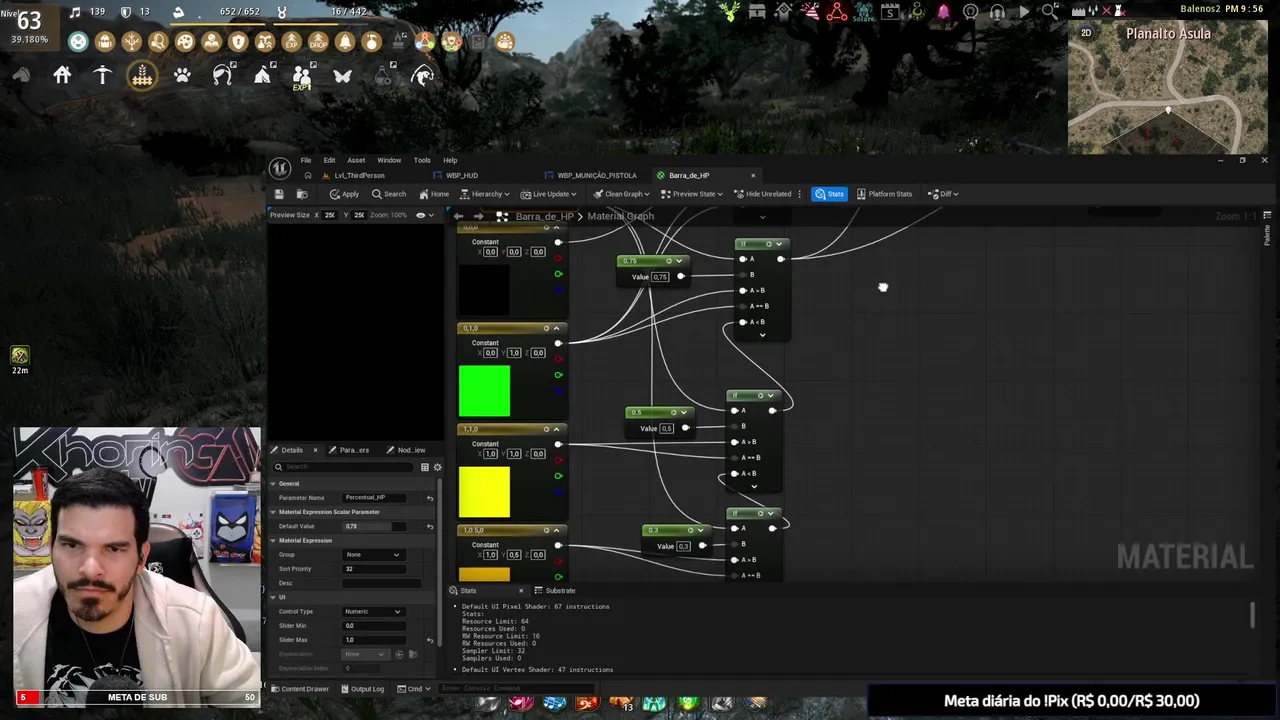This screenshot has width=1280, height=720.
Task: Click the Barra_de_HP breadcrumb
Action: [x=545, y=216]
